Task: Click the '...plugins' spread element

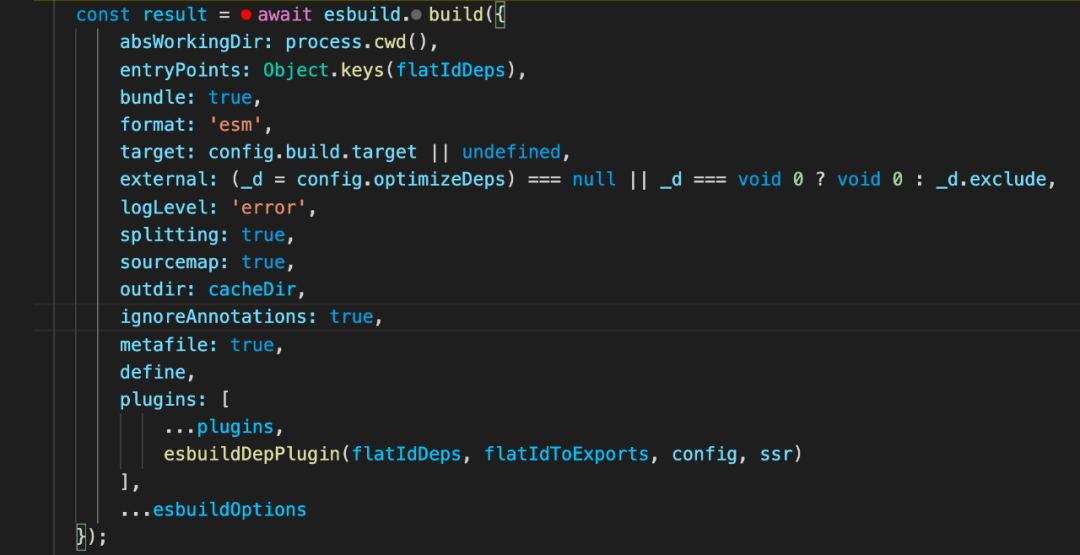Action: [219, 427]
